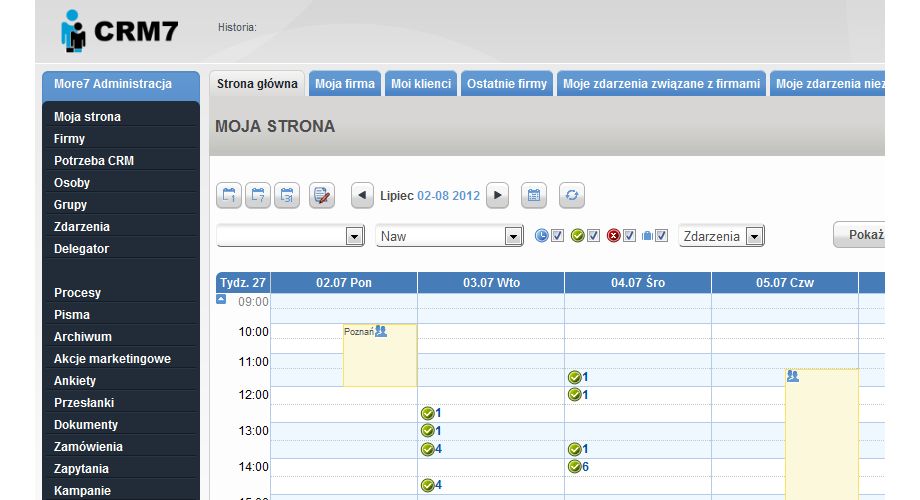Toggle the briefcase filter checkbox
The width and height of the screenshot is (920, 500).
tap(662, 236)
